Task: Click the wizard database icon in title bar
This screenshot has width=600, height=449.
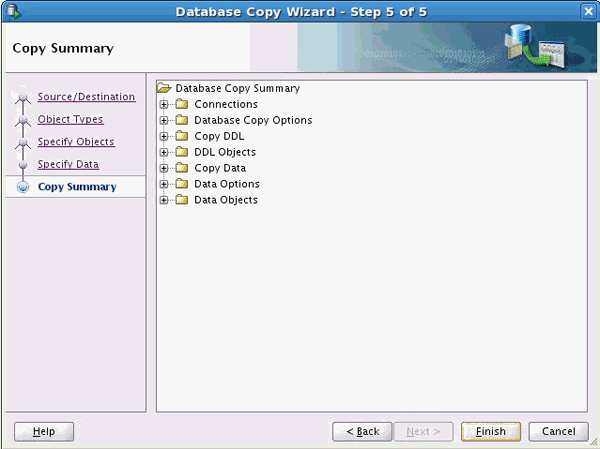Action: (x=13, y=11)
